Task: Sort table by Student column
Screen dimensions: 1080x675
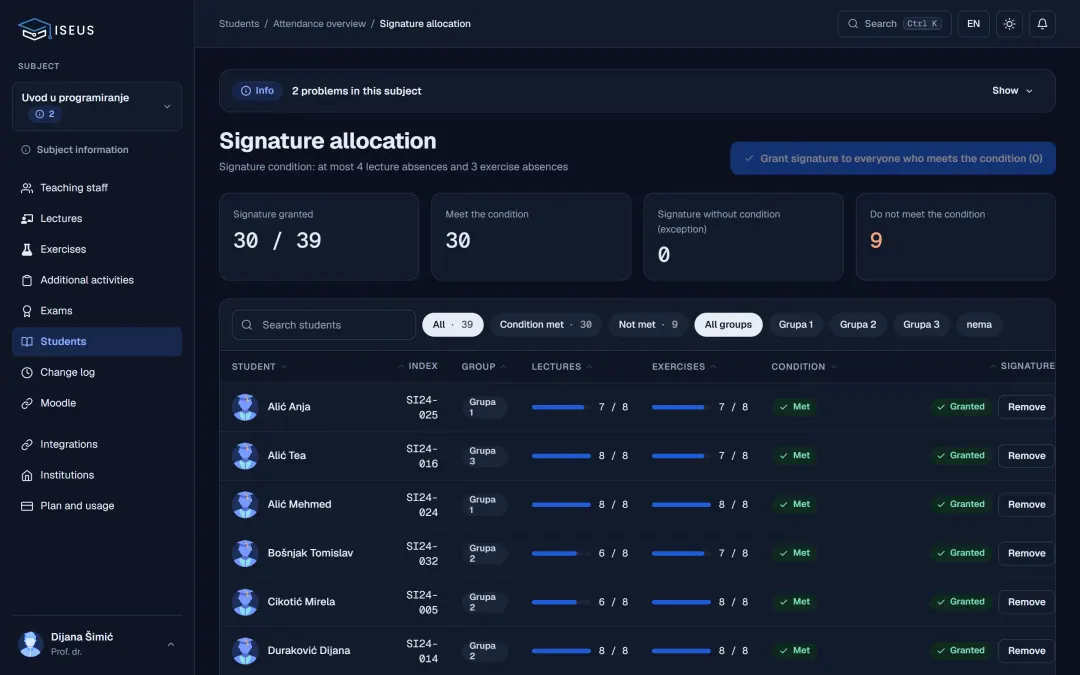Action: click(259, 367)
